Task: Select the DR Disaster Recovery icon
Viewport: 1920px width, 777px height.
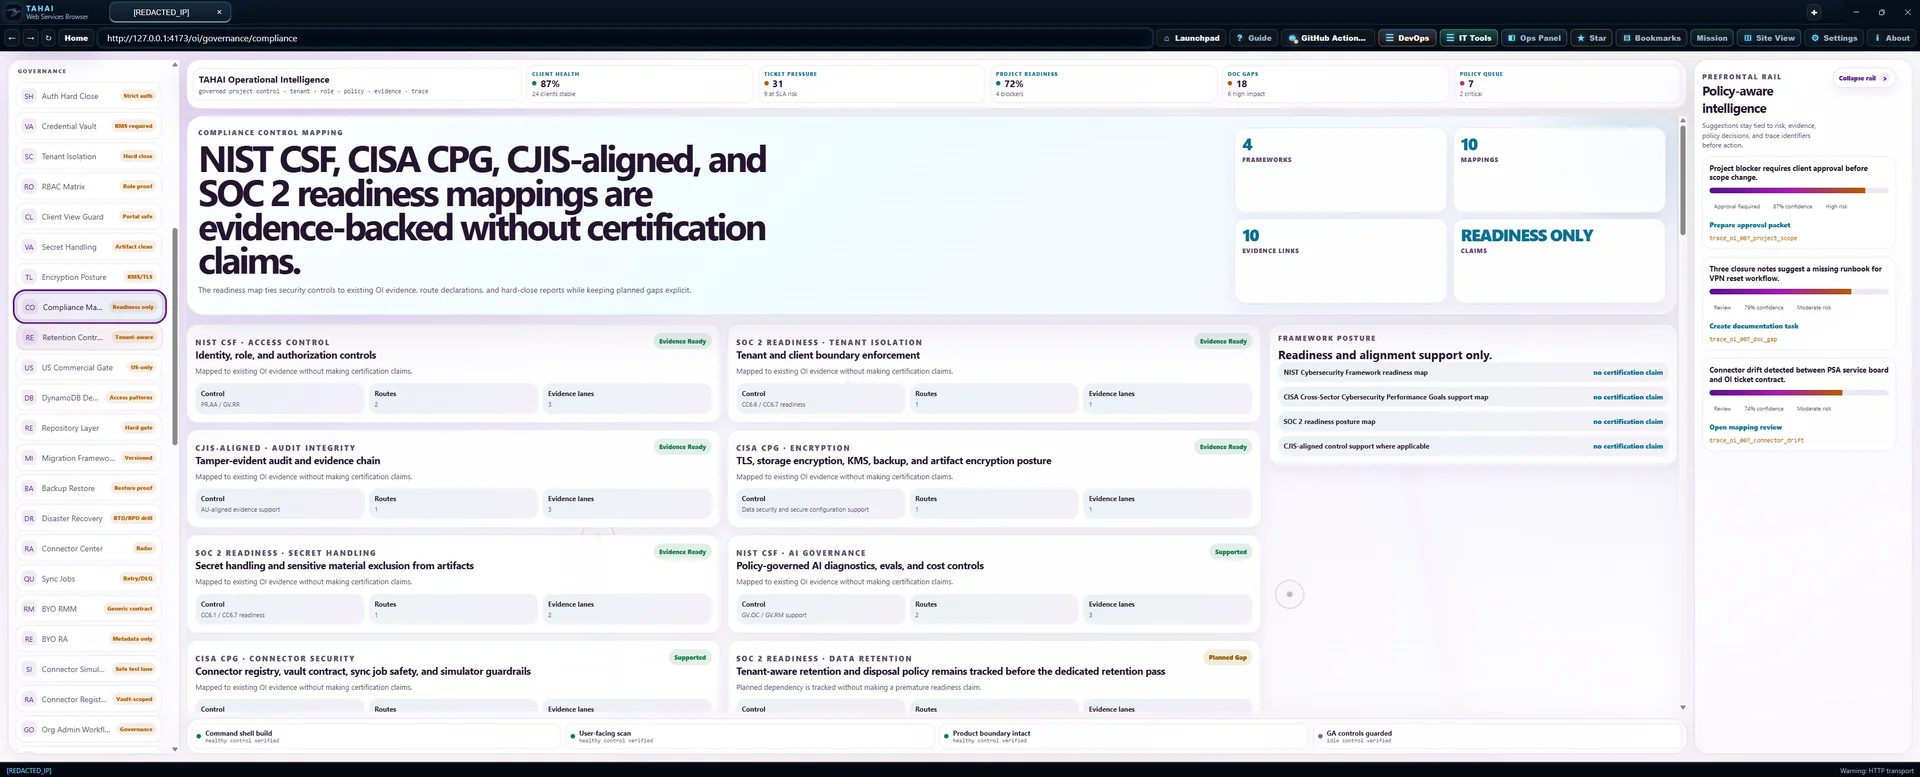Action: click(29, 518)
